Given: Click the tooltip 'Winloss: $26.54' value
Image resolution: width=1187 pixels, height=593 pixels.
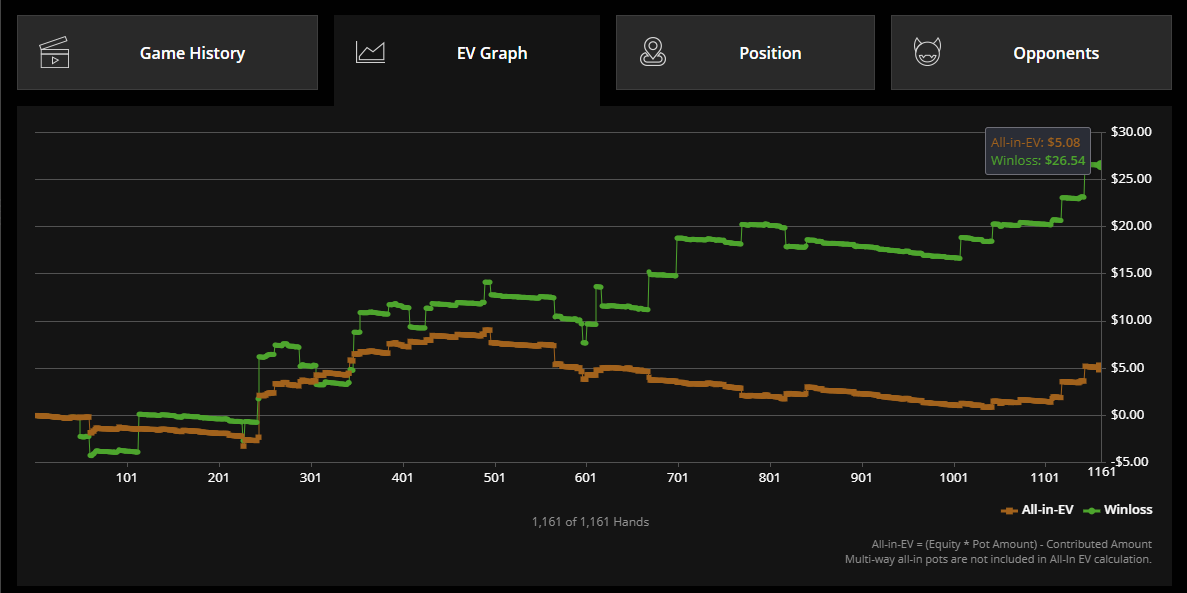Looking at the screenshot, I should point(1038,161).
